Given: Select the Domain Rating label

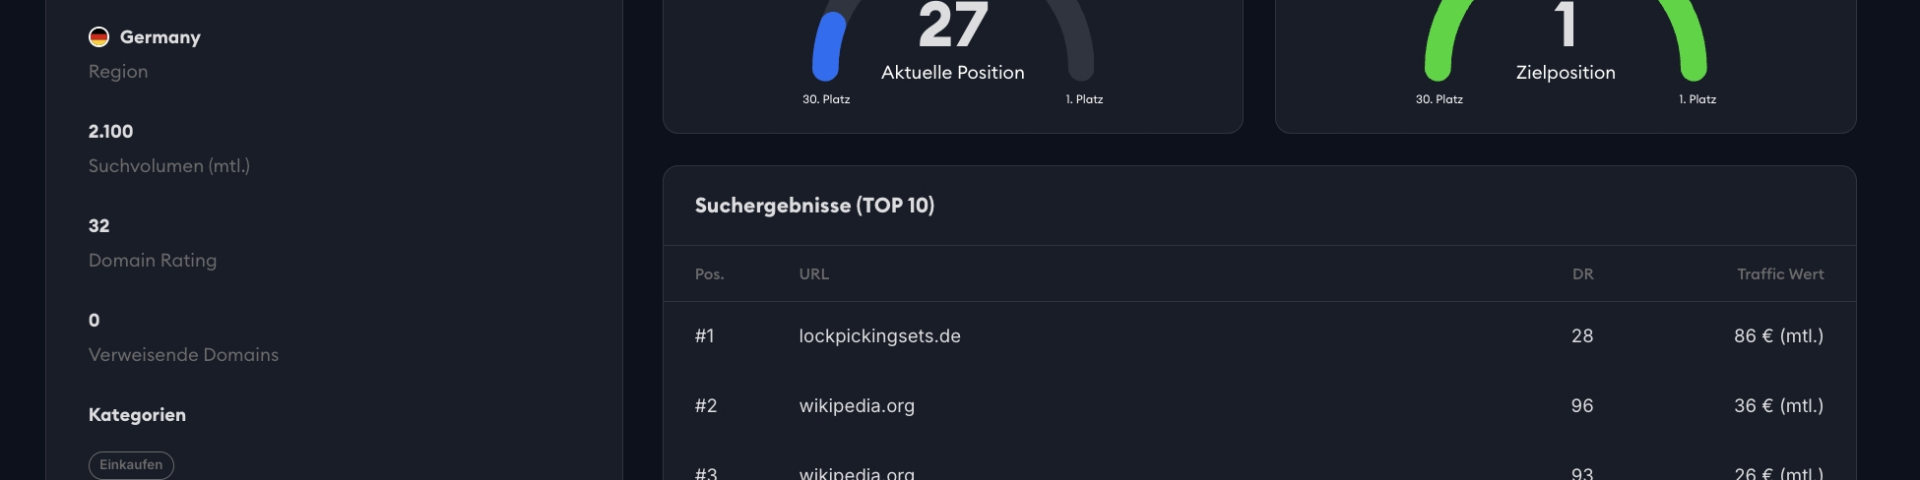Looking at the screenshot, I should tap(152, 260).
